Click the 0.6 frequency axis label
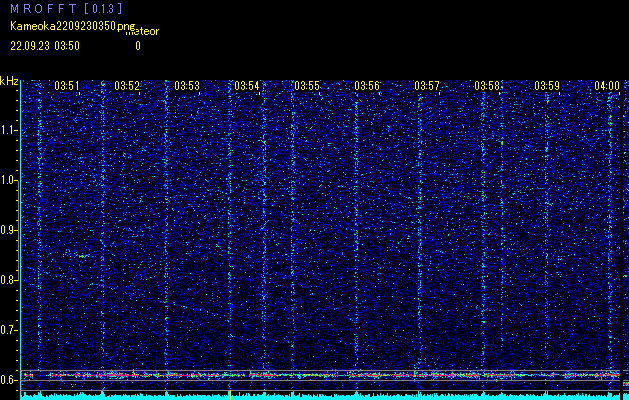Screen dimensions: 629x400 point(9,380)
